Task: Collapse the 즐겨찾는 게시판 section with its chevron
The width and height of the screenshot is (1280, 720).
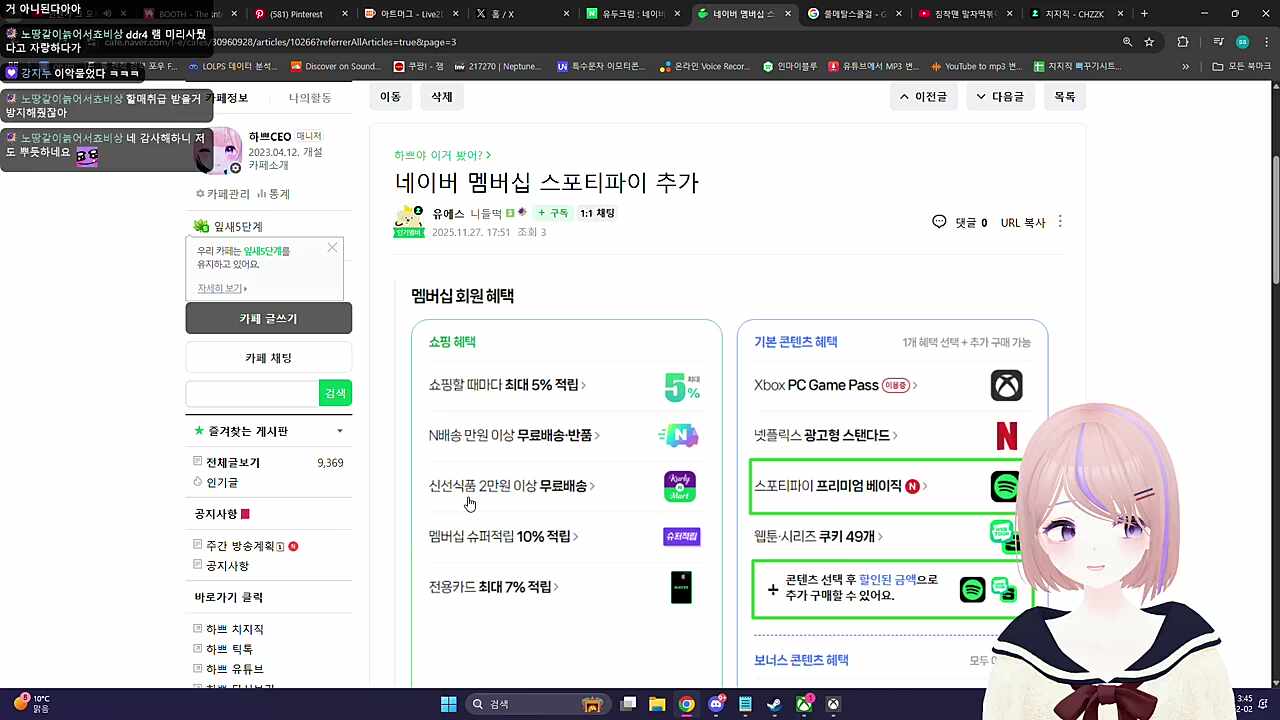Action: tap(340, 430)
